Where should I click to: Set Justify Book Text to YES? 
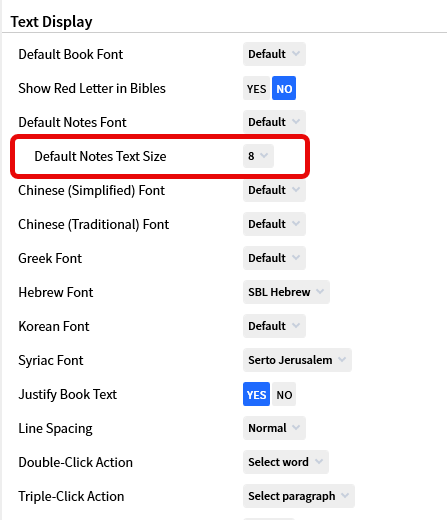pyautogui.click(x=256, y=394)
